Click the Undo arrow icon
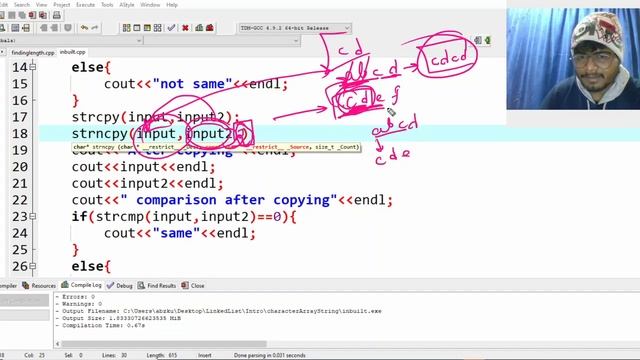 (x=84, y=28)
